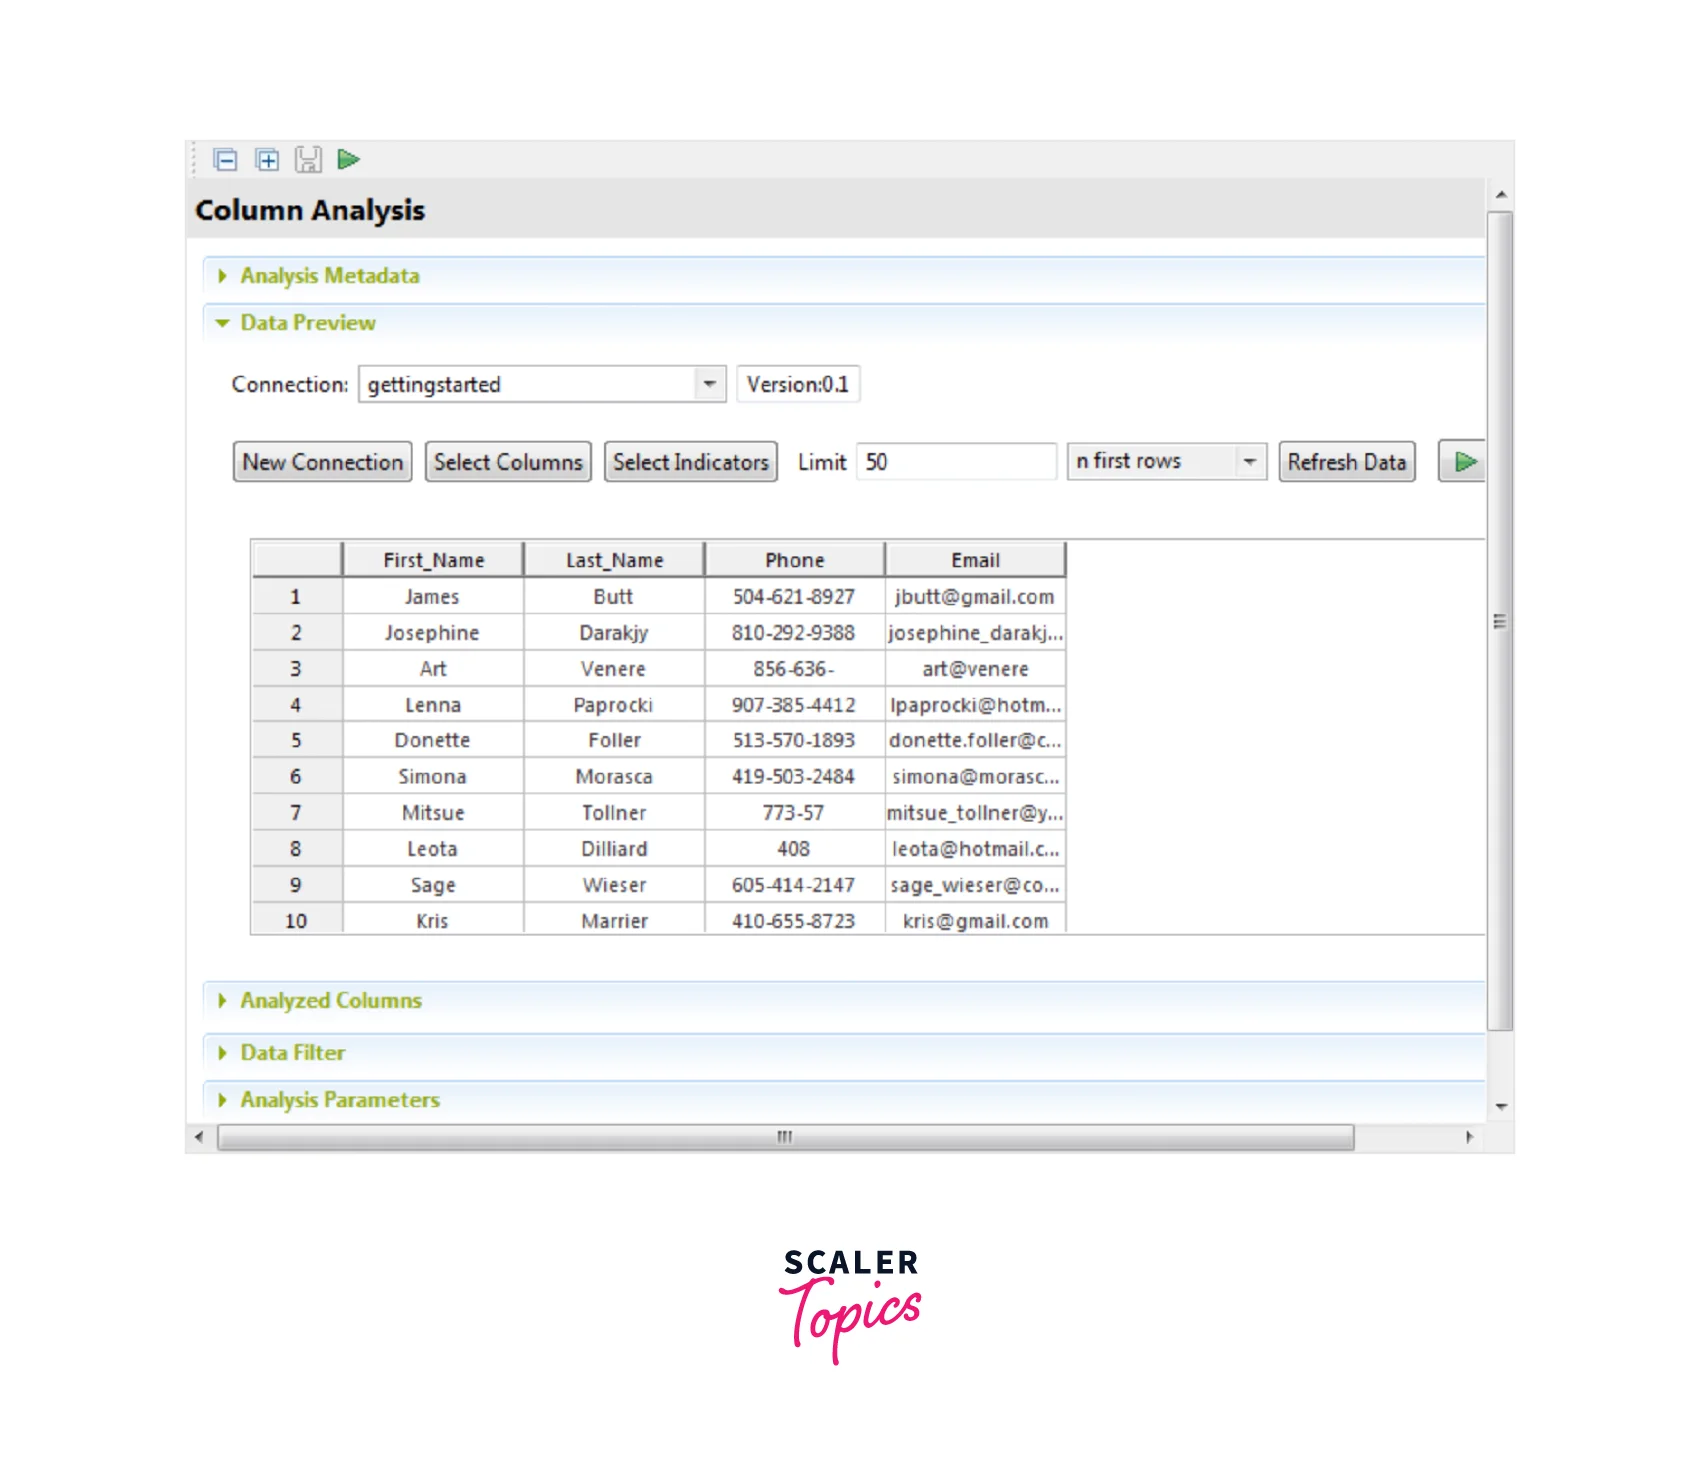Click into the Limit input field
Screen dimensions: 1700x1461
click(x=955, y=462)
